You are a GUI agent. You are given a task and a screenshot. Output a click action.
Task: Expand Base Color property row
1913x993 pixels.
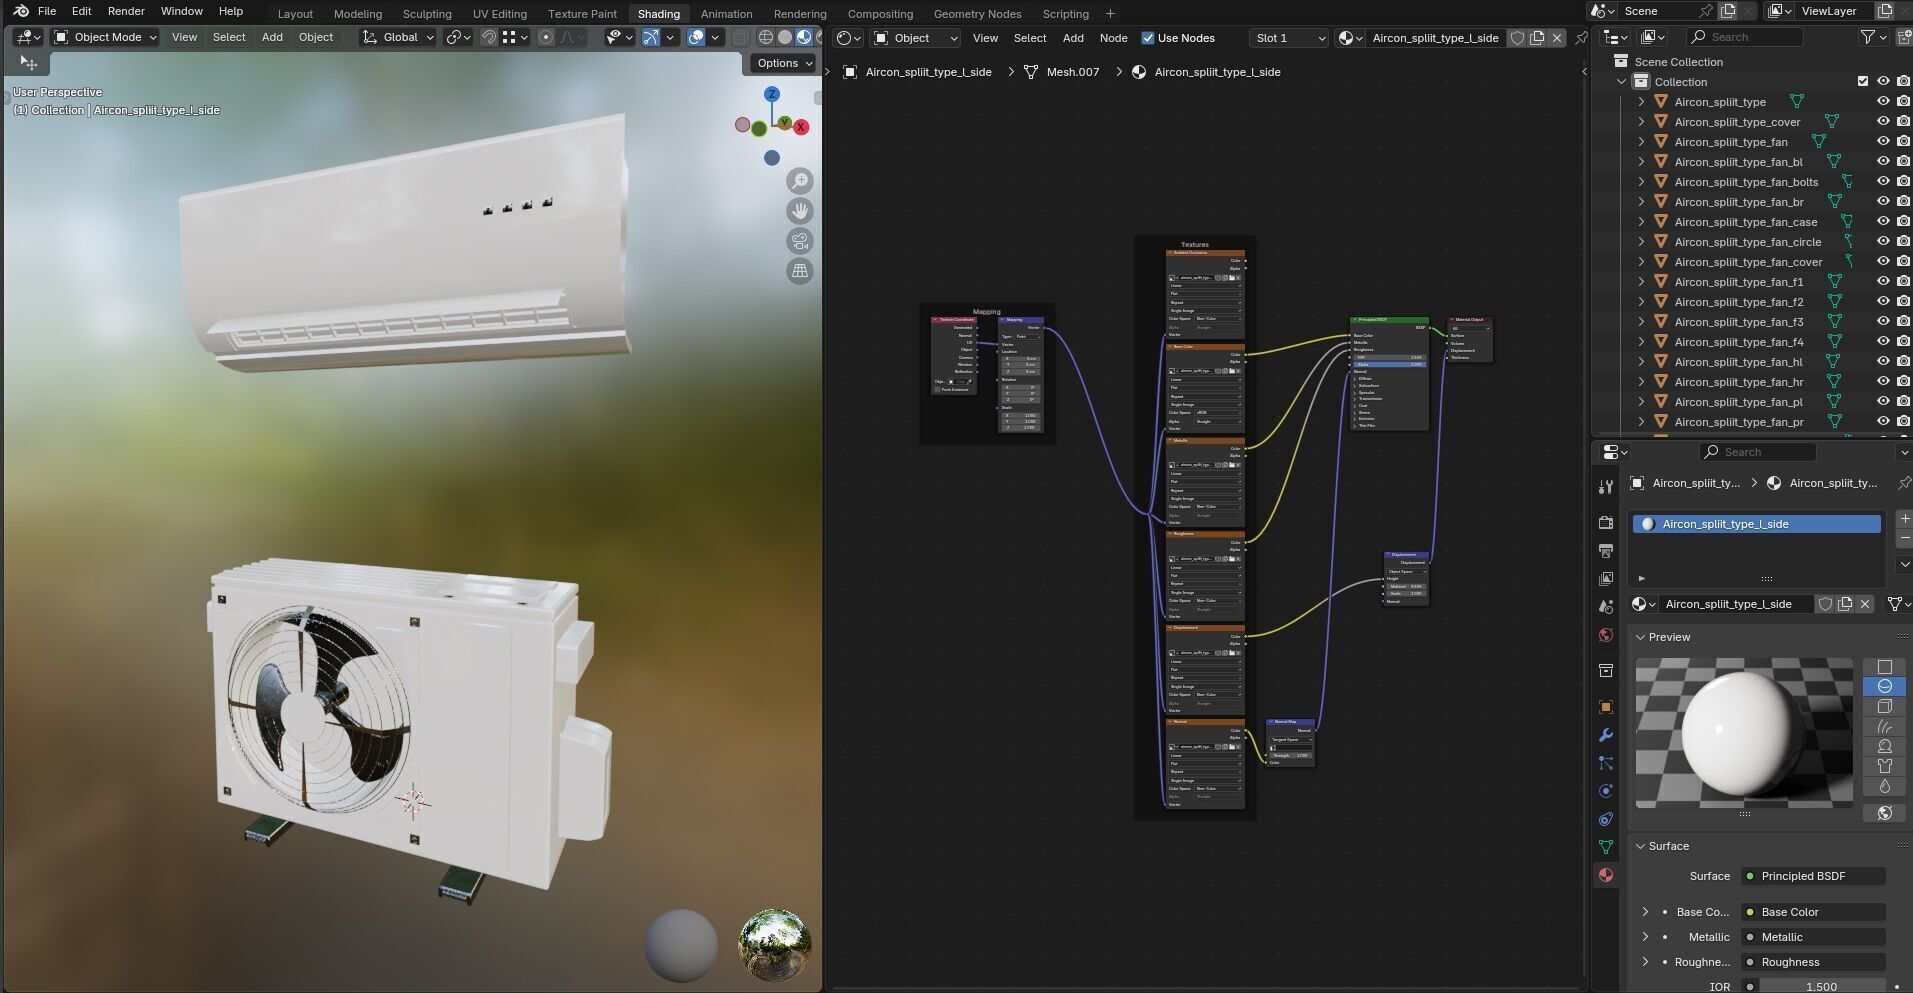pos(1645,912)
